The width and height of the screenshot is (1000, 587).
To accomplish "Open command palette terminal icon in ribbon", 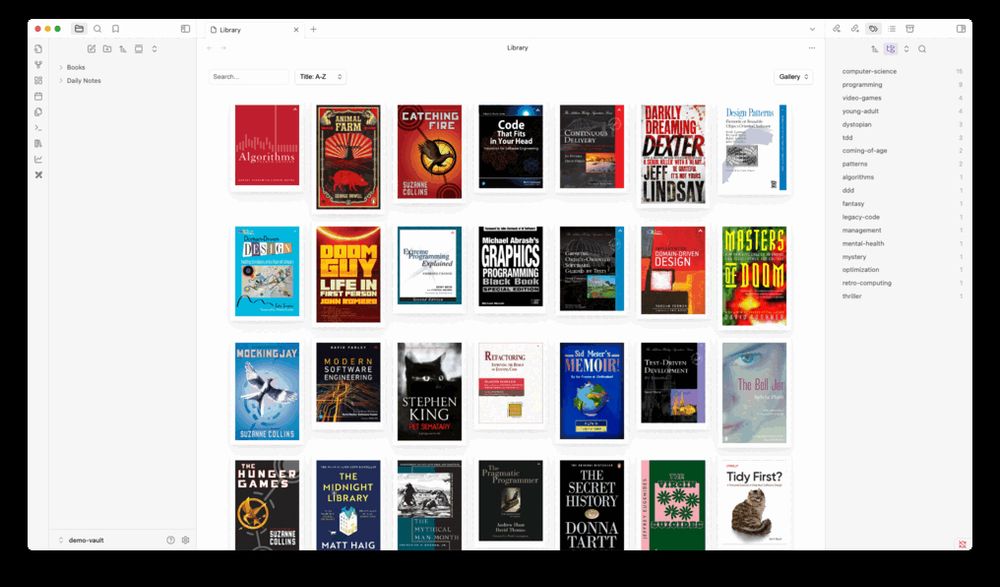I will pos(38,128).
